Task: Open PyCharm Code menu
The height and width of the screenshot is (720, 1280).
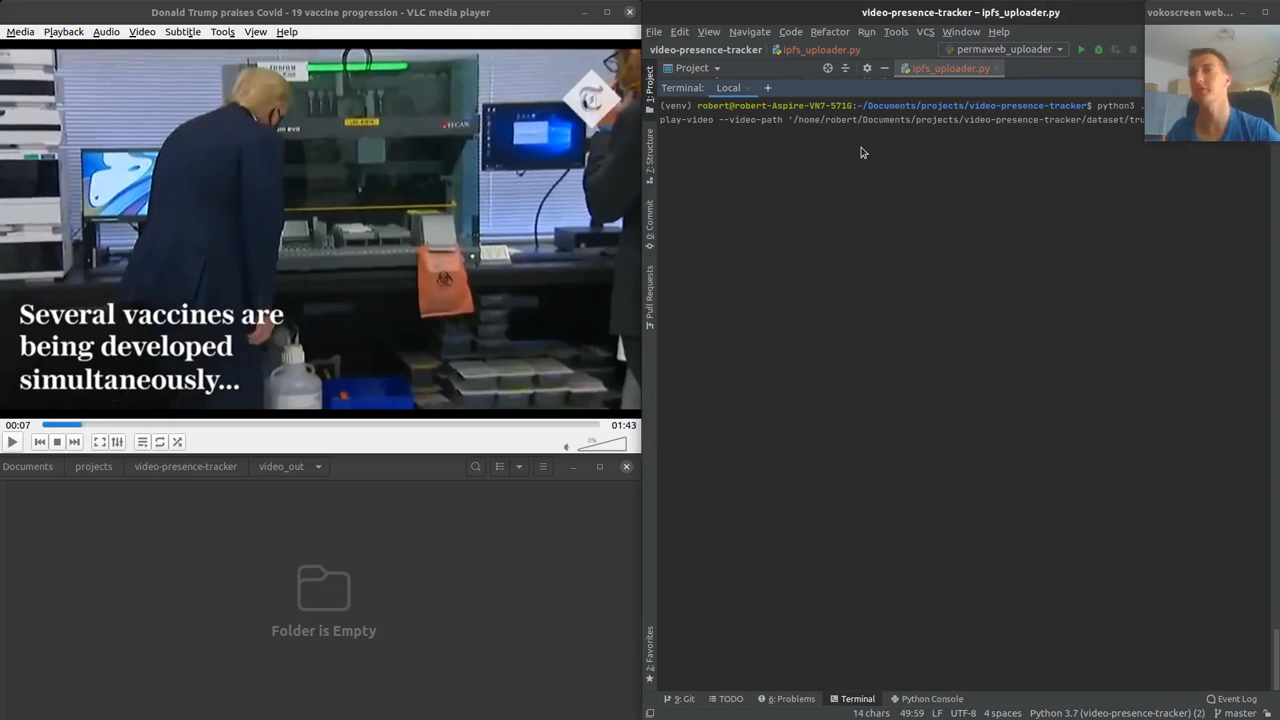Action: 791,32
